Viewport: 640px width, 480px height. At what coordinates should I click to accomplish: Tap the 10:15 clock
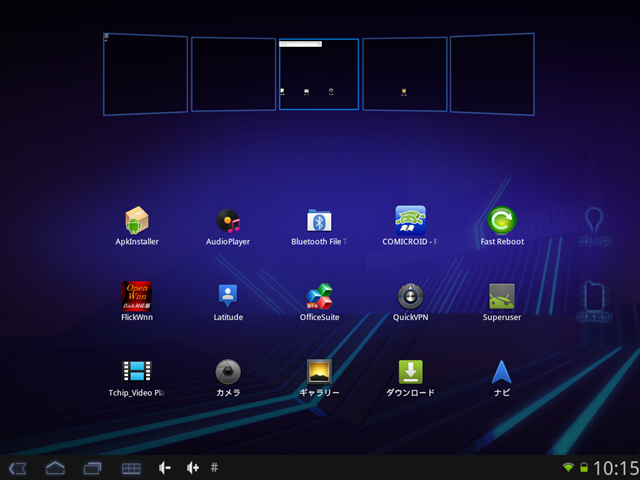point(616,468)
